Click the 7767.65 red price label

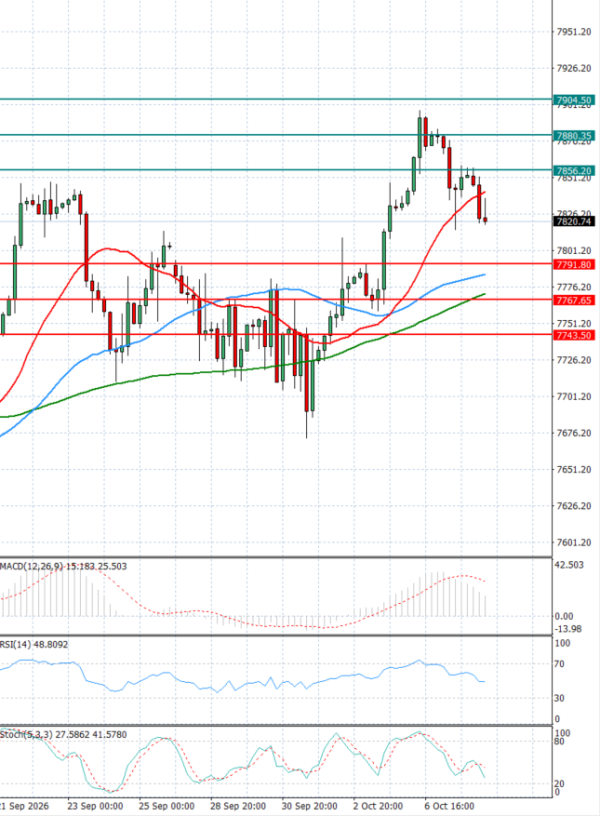[574, 300]
